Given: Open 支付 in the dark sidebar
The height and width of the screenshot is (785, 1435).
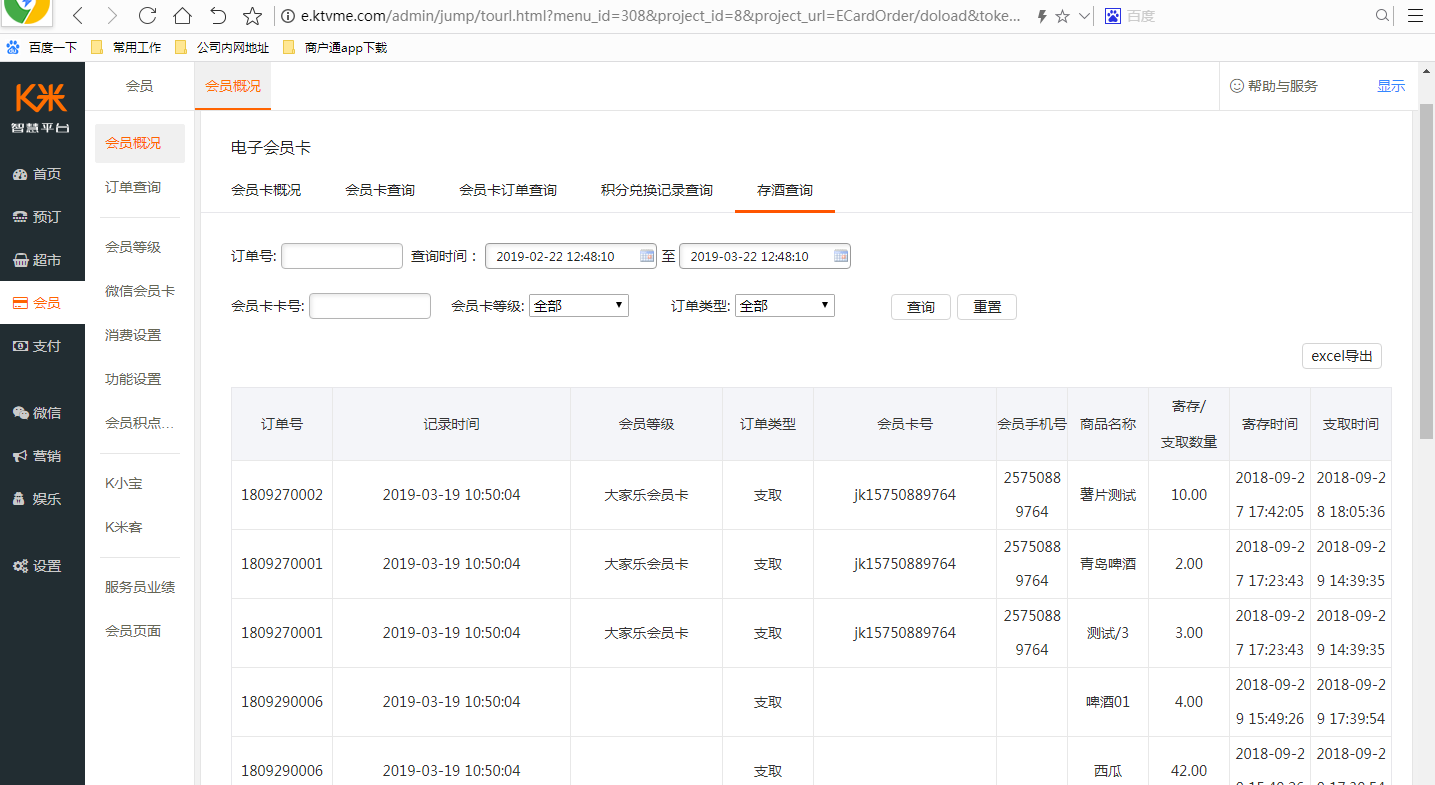Looking at the screenshot, I should pyautogui.click(x=42, y=346).
